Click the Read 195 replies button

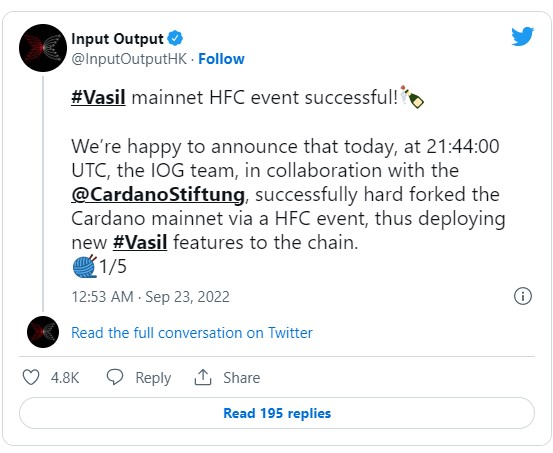[277, 413]
